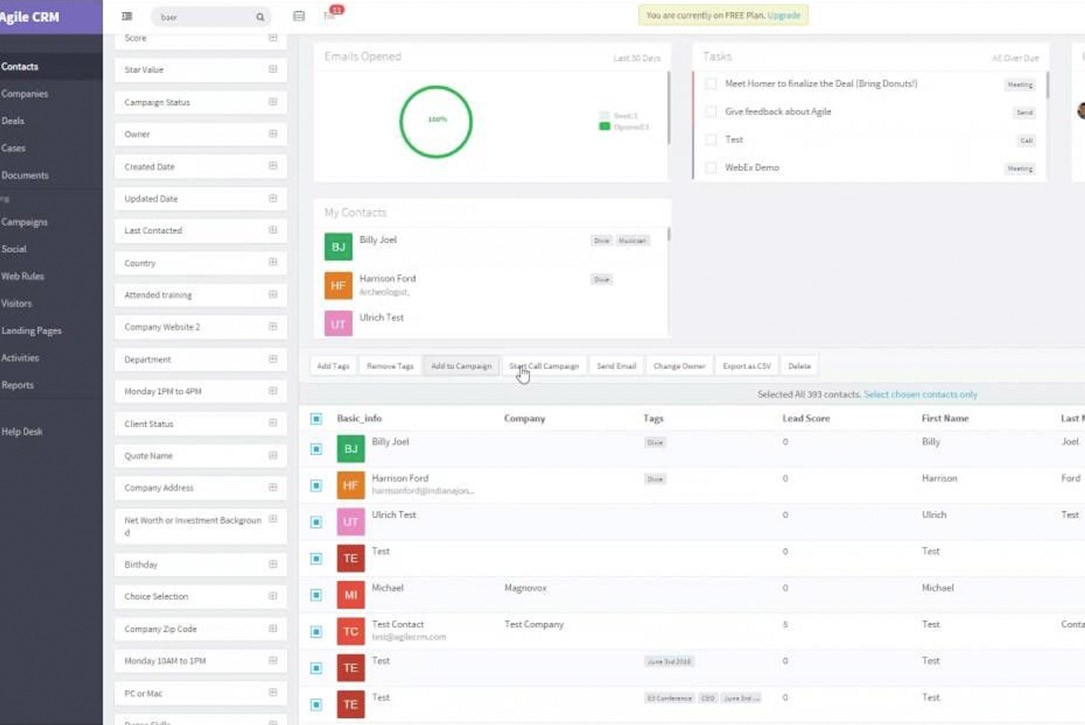Deselect Harrison Ford's row checkbox
Viewport: 1085px width, 725px height.
point(315,485)
